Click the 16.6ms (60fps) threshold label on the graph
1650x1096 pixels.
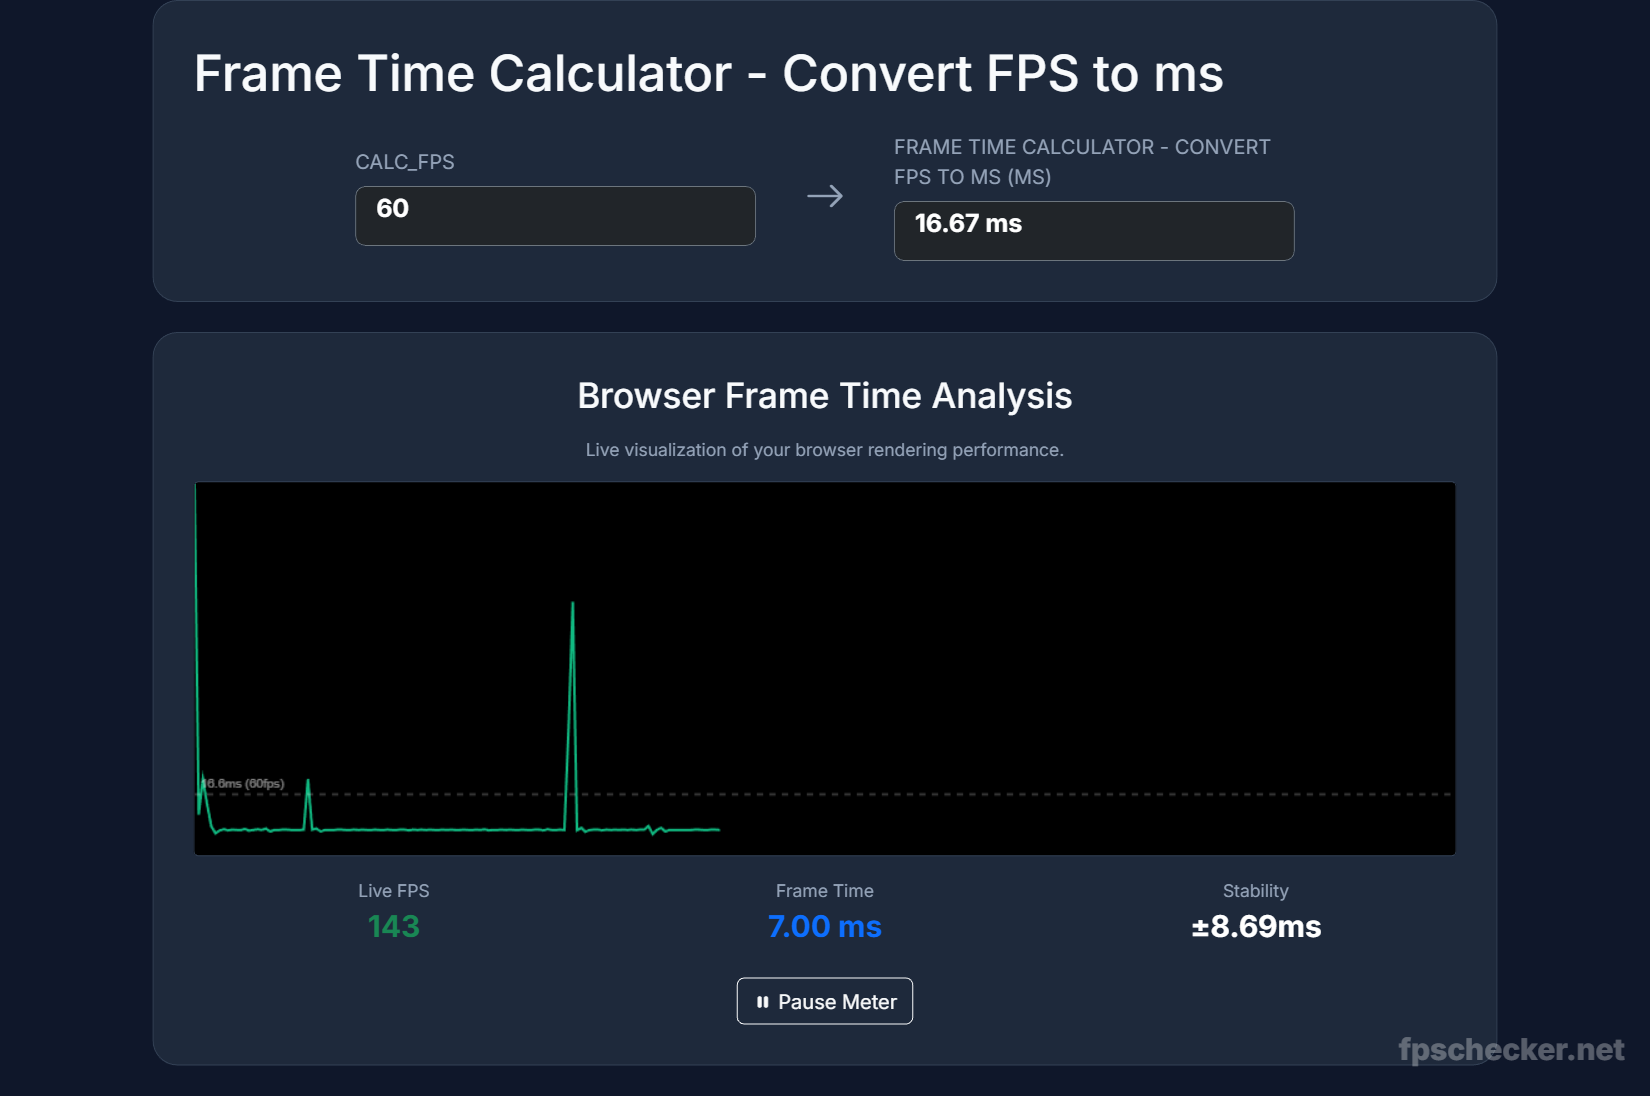243,783
